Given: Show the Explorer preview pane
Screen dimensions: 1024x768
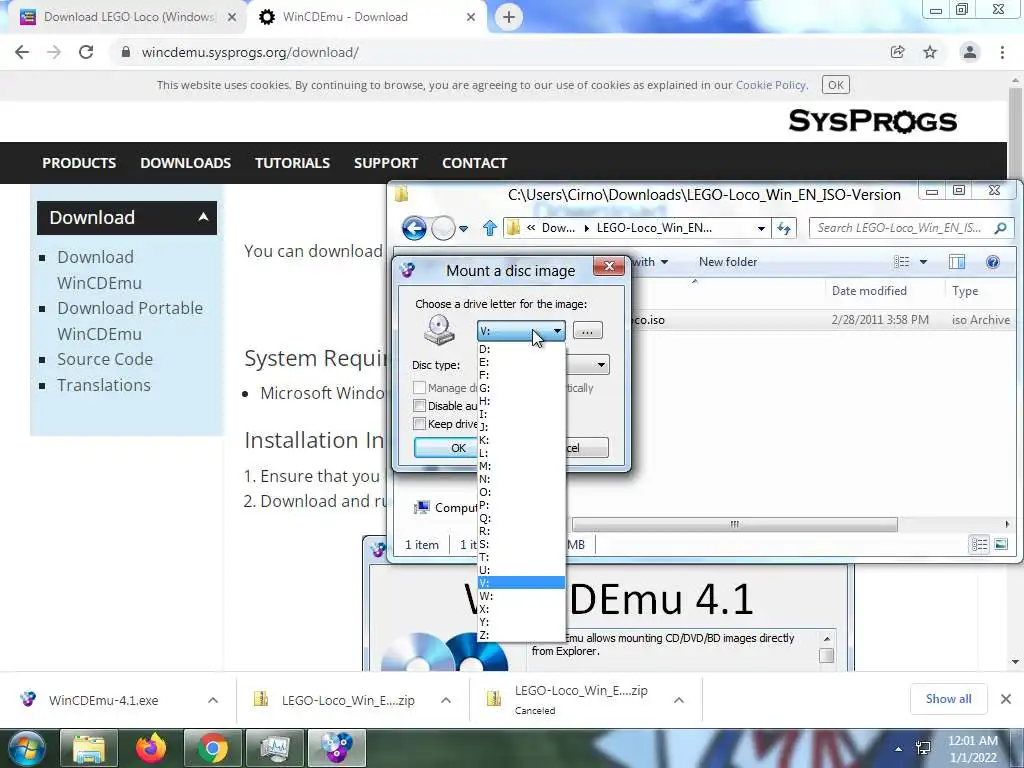Looking at the screenshot, I should tap(957, 262).
